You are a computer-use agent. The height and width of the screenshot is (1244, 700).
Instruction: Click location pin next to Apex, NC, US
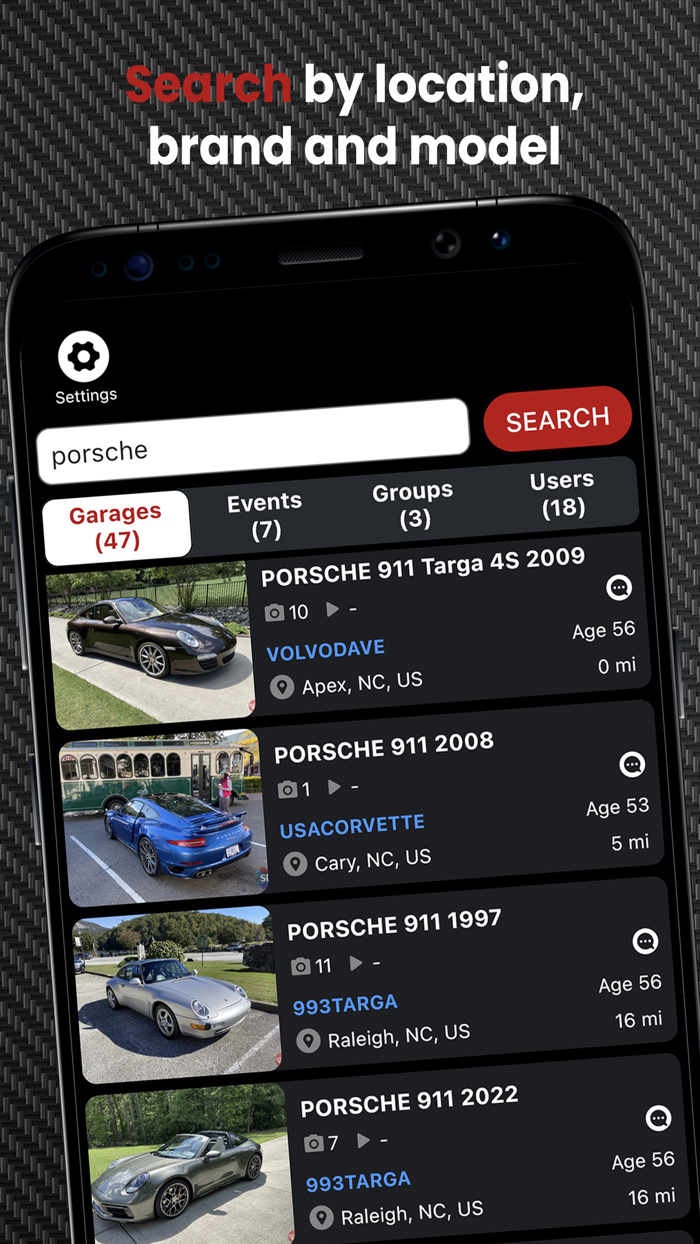(x=282, y=687)
